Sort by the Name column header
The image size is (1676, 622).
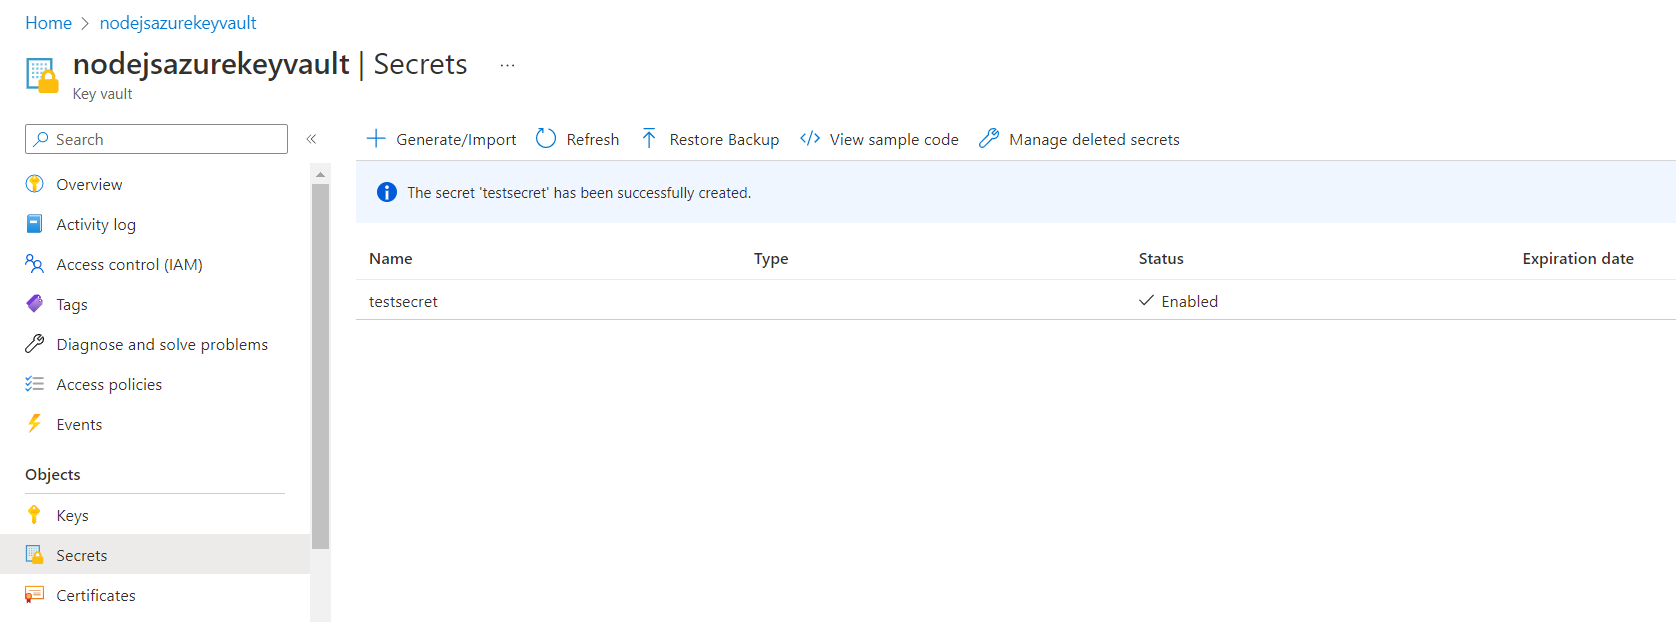click(391, 258)
